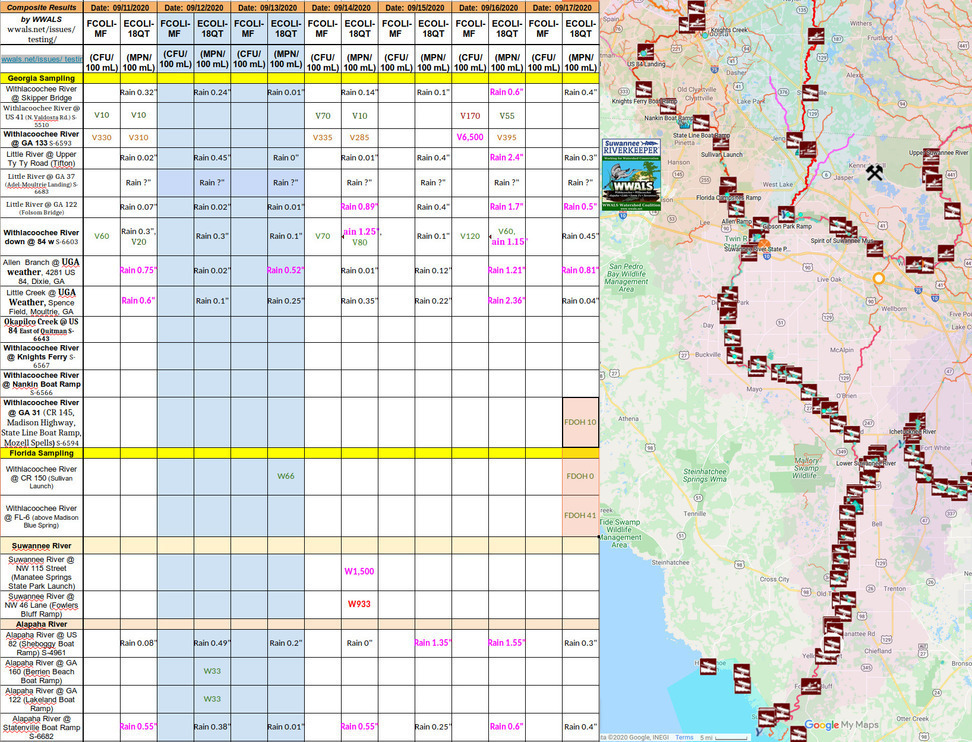
Task: Click the orange marker at Suwannee River State Park
Action: [x=764, y=244]
